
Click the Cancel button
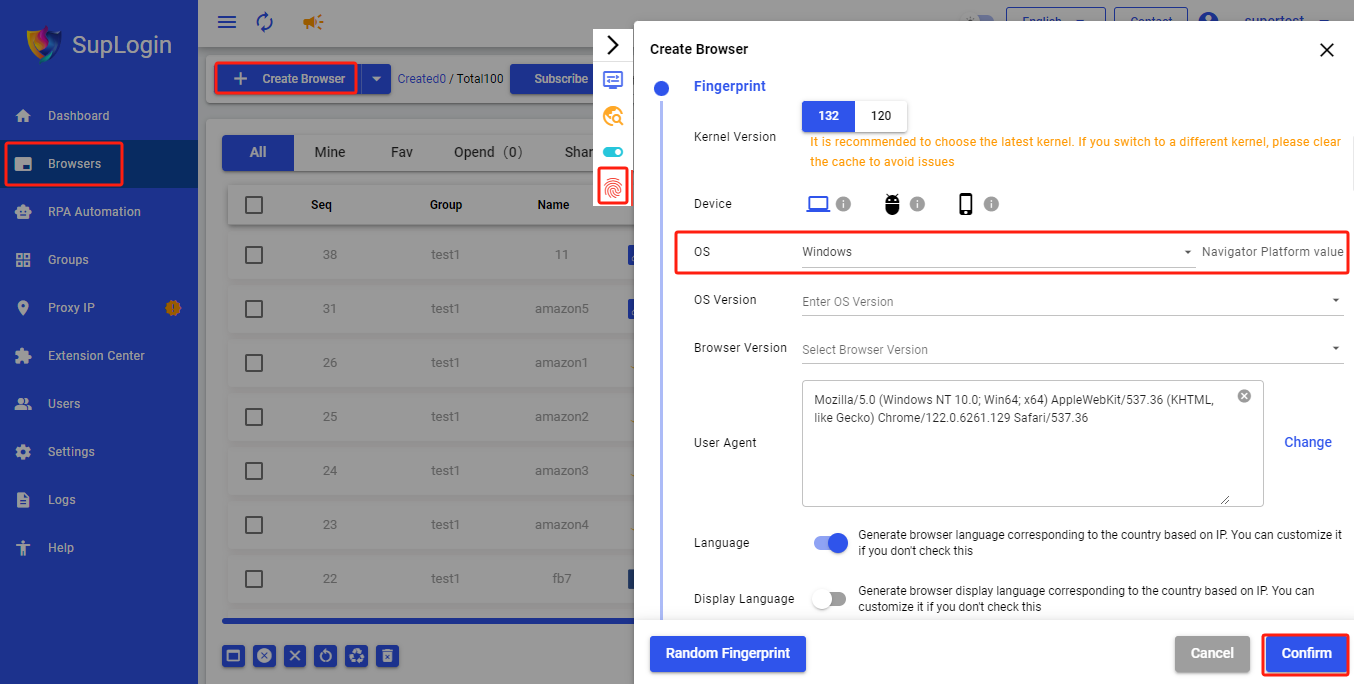coord(1212,653)
